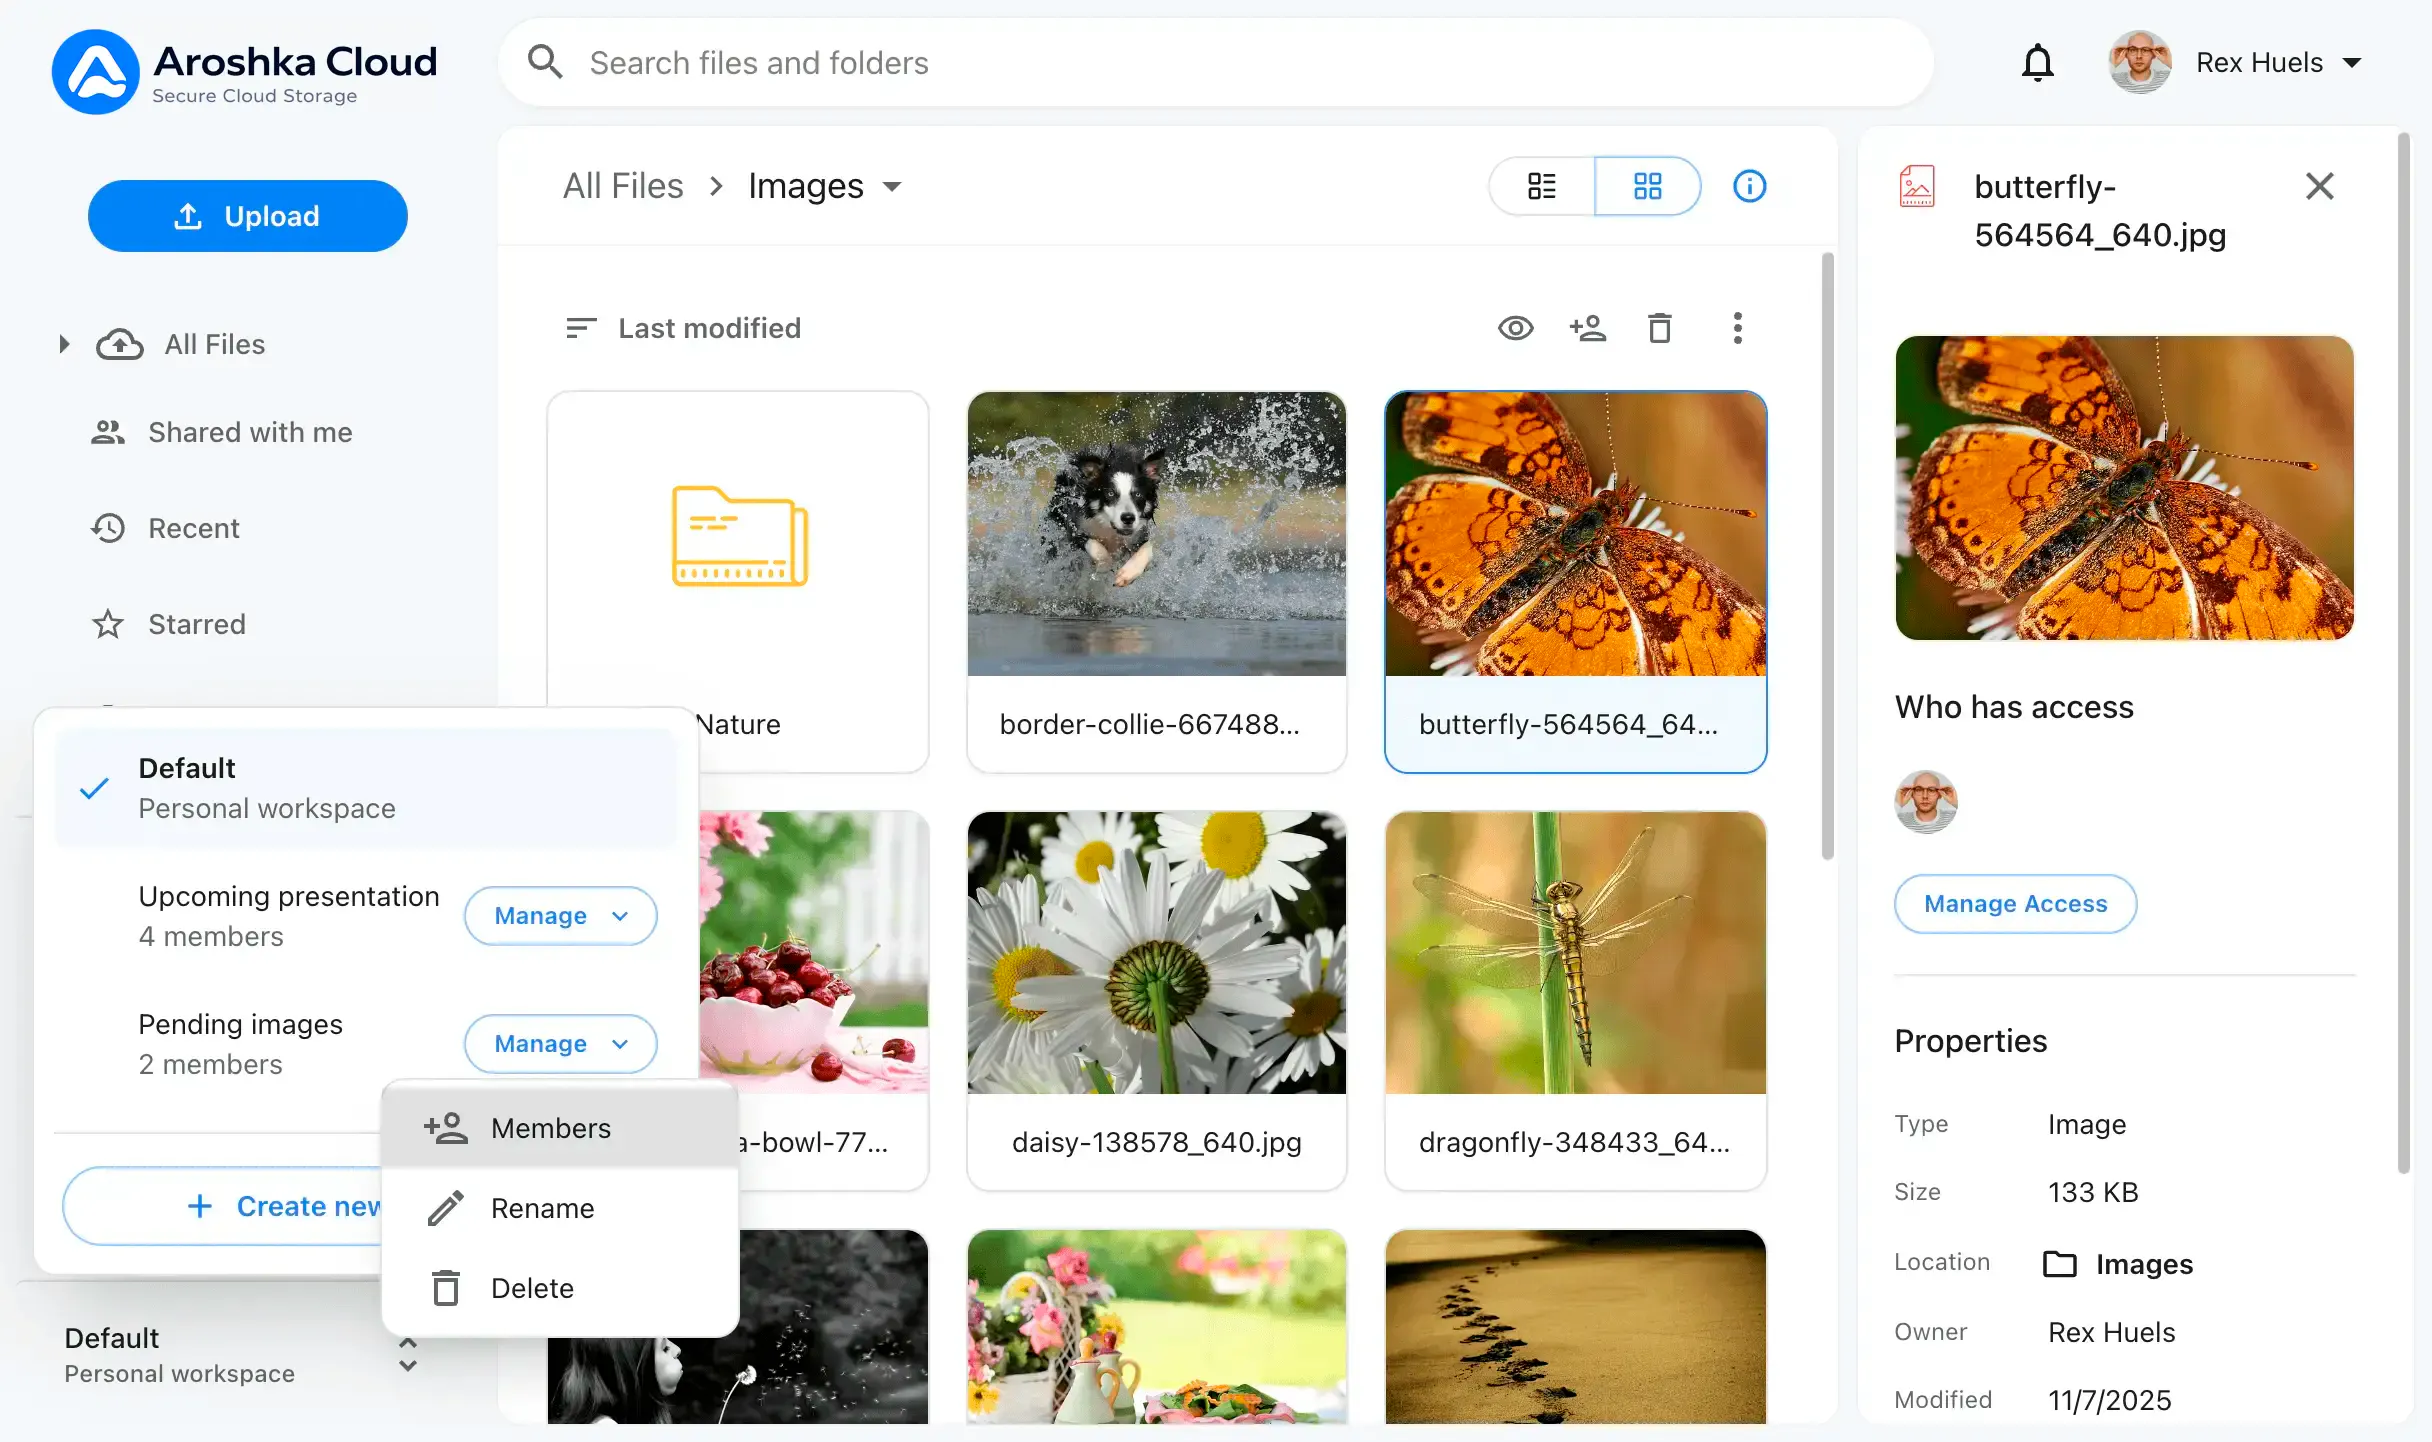This screenshot has height=1442, width=2432.
Task: Click the Images location link
Action: [x=2118, y=1264]
